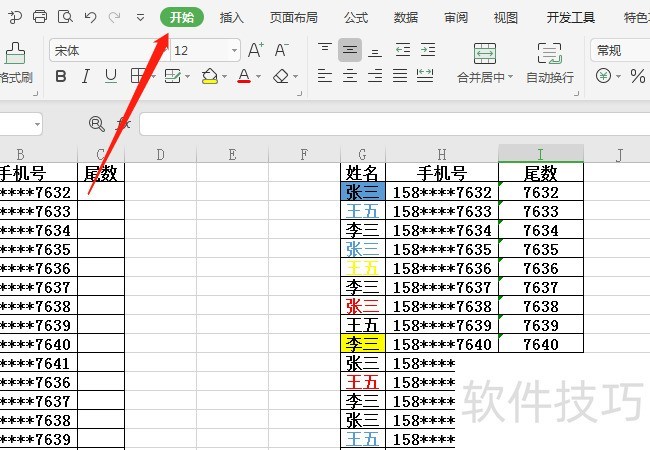Redo the last undone action

(114, 17)
